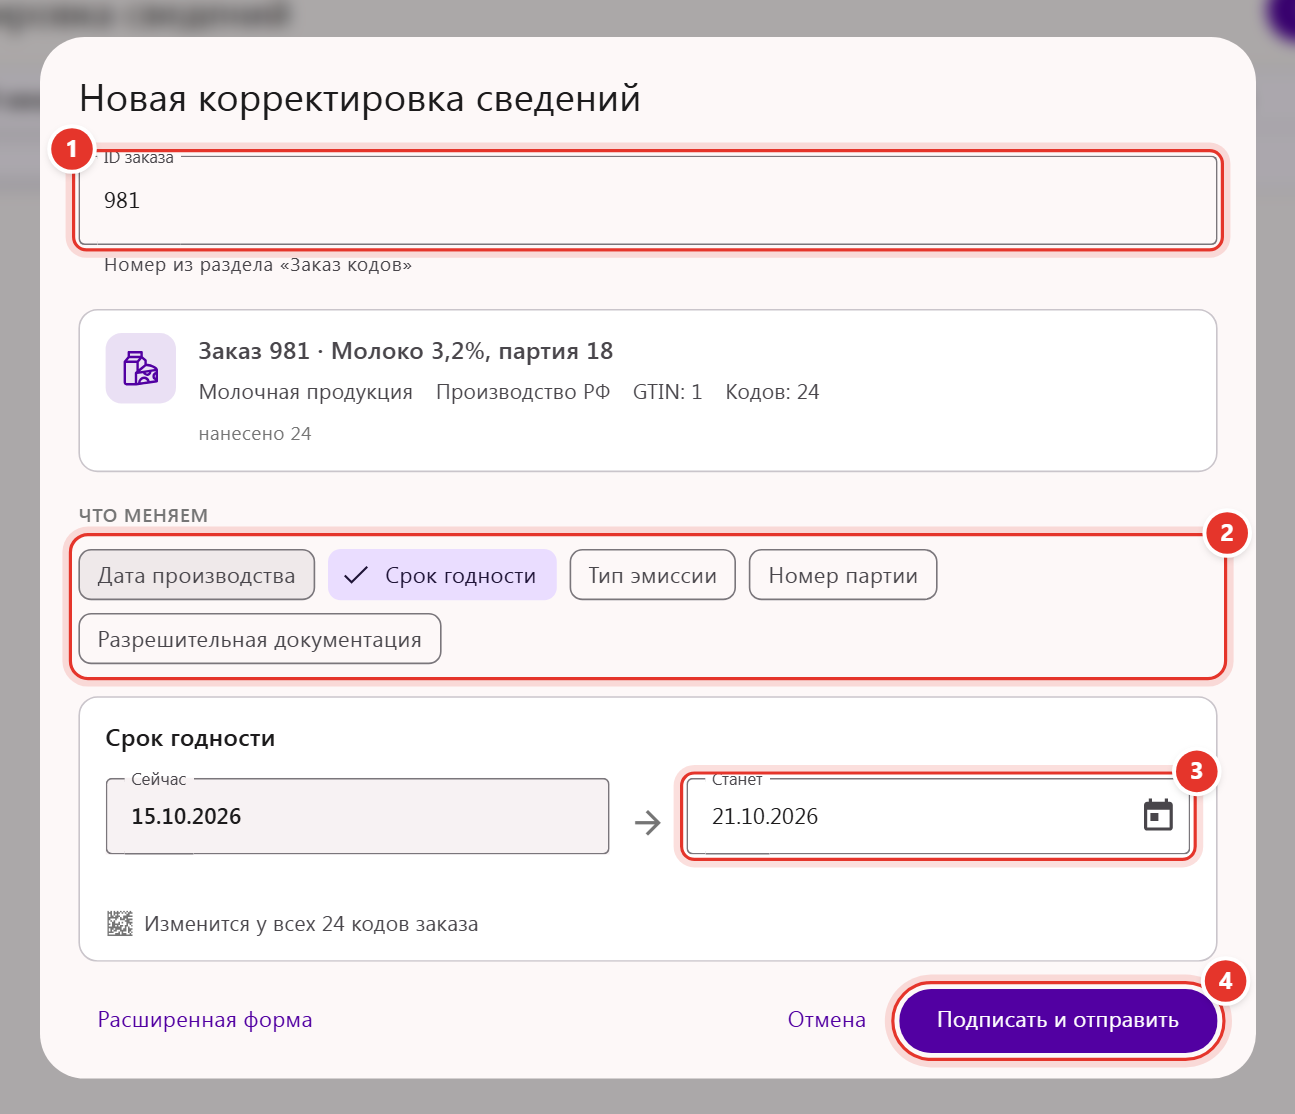Viewport: 1295px width, 1114px height.
Task: Click the Станет date input field
Action: pyautogui.click(x=939, y=816)
